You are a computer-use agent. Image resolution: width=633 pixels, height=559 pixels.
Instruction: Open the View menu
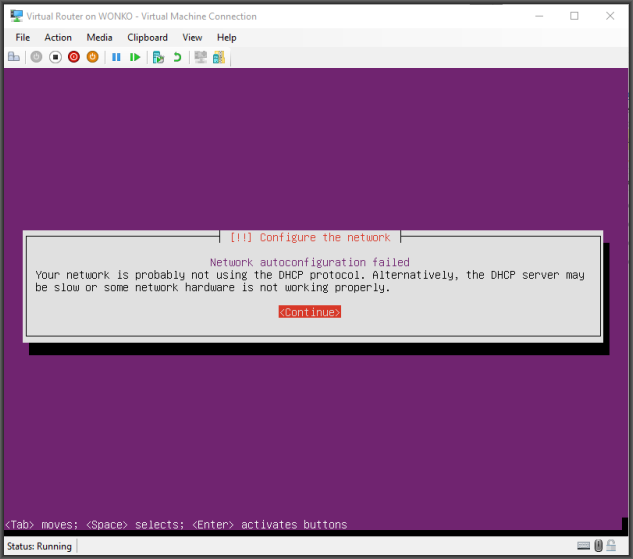pos(192,38)
